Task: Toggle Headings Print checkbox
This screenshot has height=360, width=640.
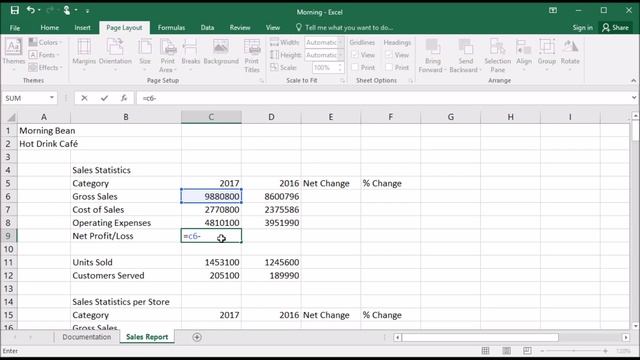Action: pos(389,67)
